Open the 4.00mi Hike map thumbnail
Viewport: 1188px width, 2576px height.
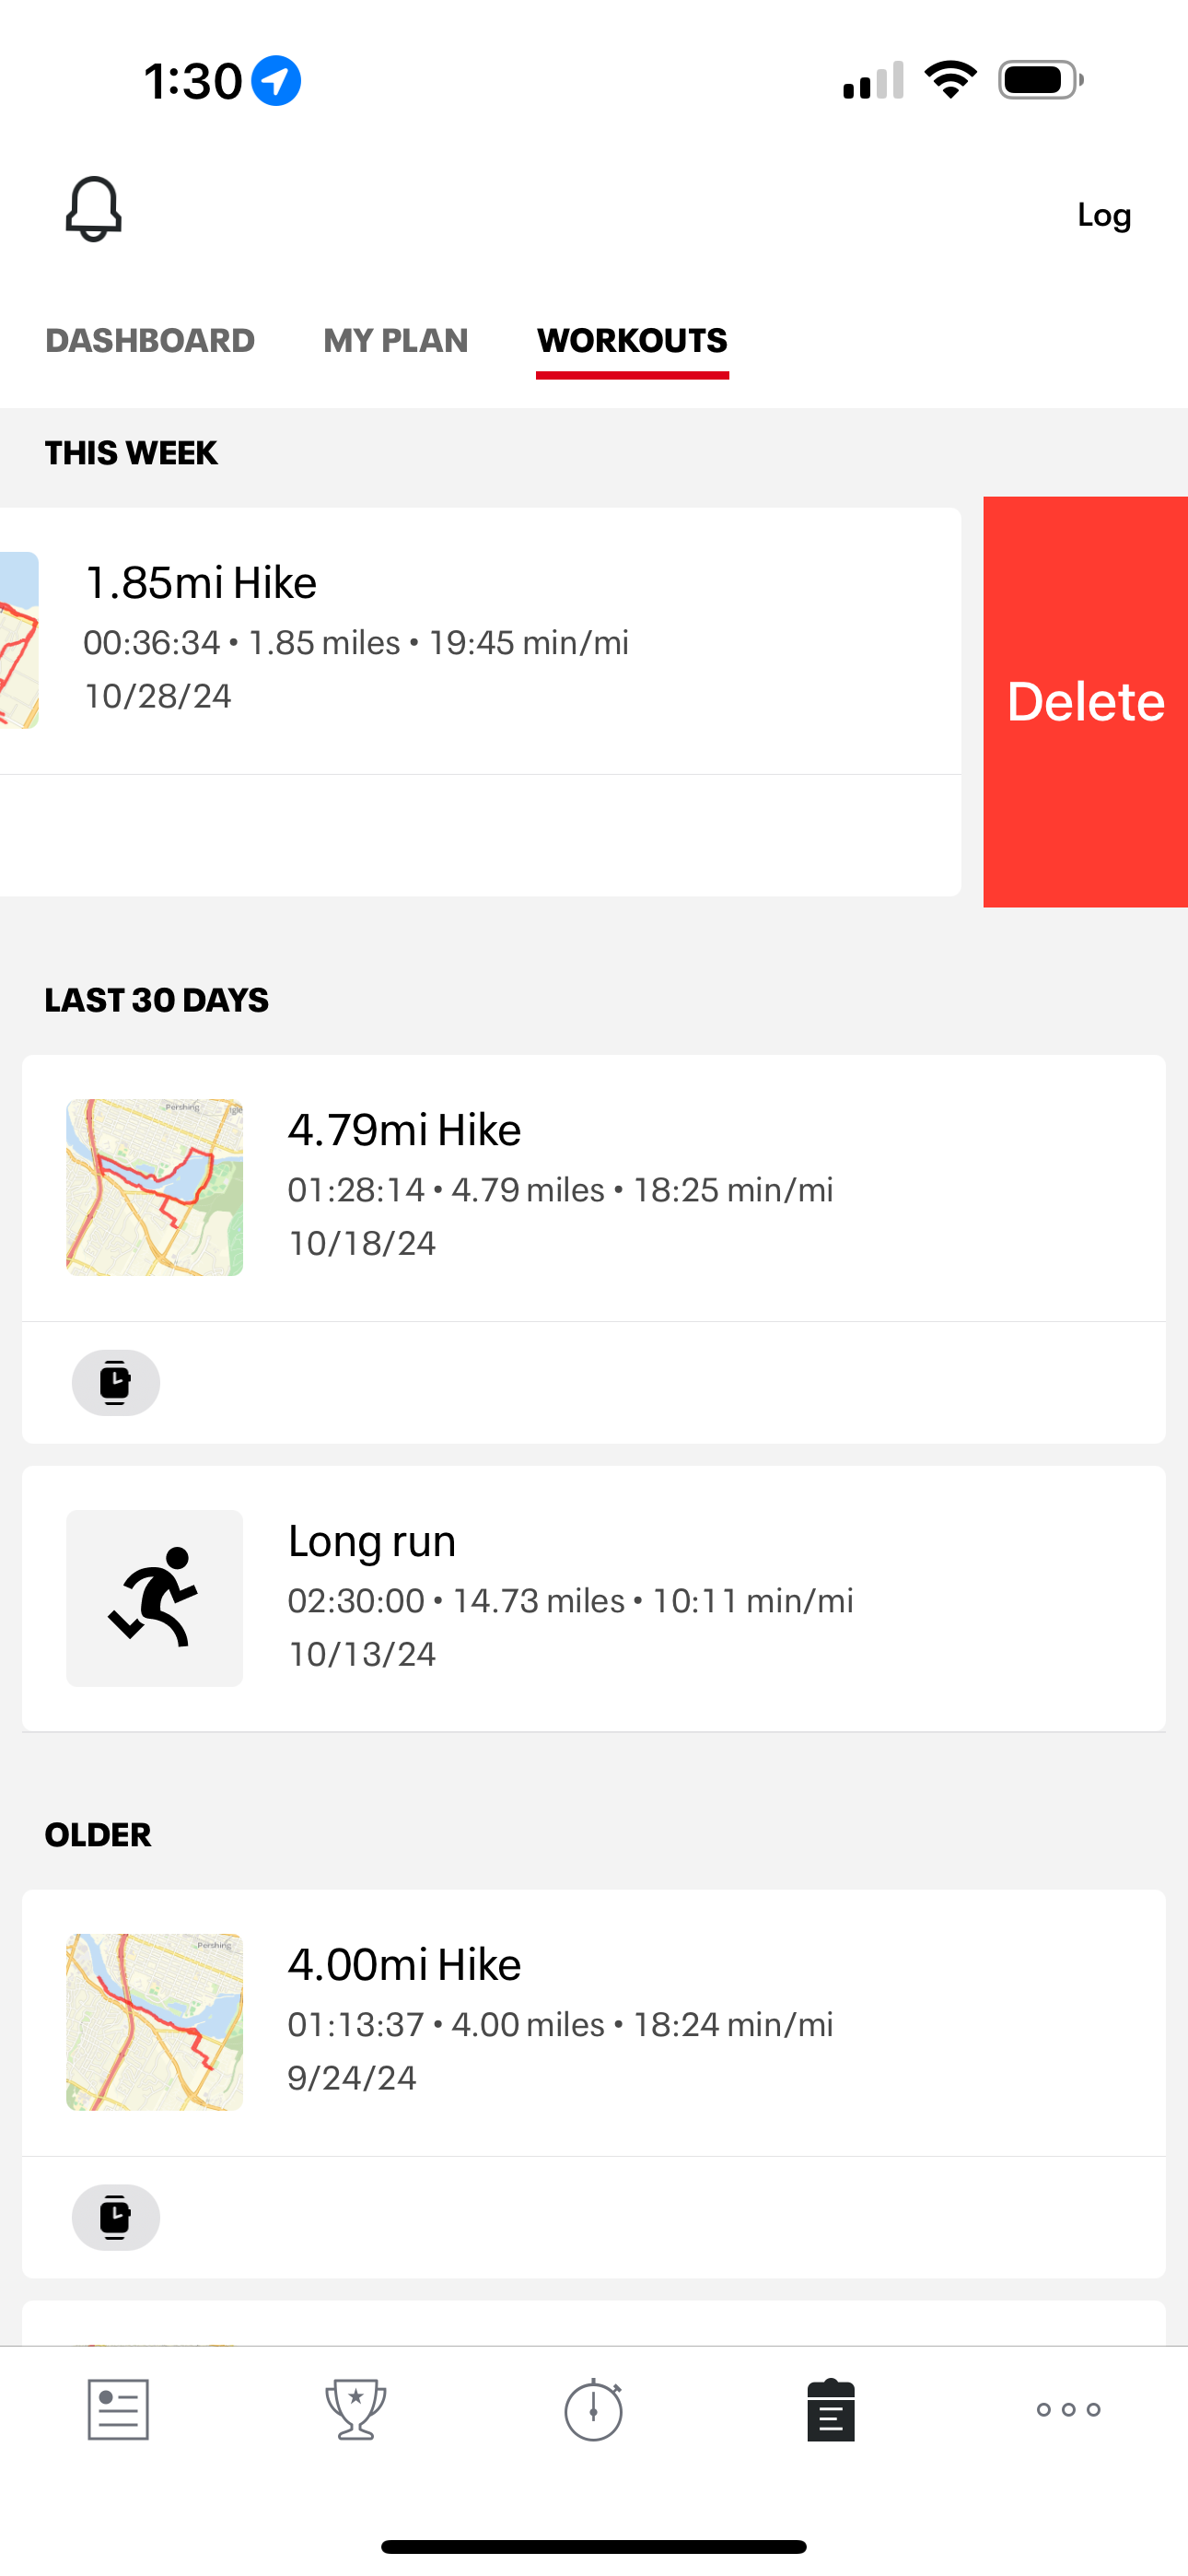tap(154, 2022)
